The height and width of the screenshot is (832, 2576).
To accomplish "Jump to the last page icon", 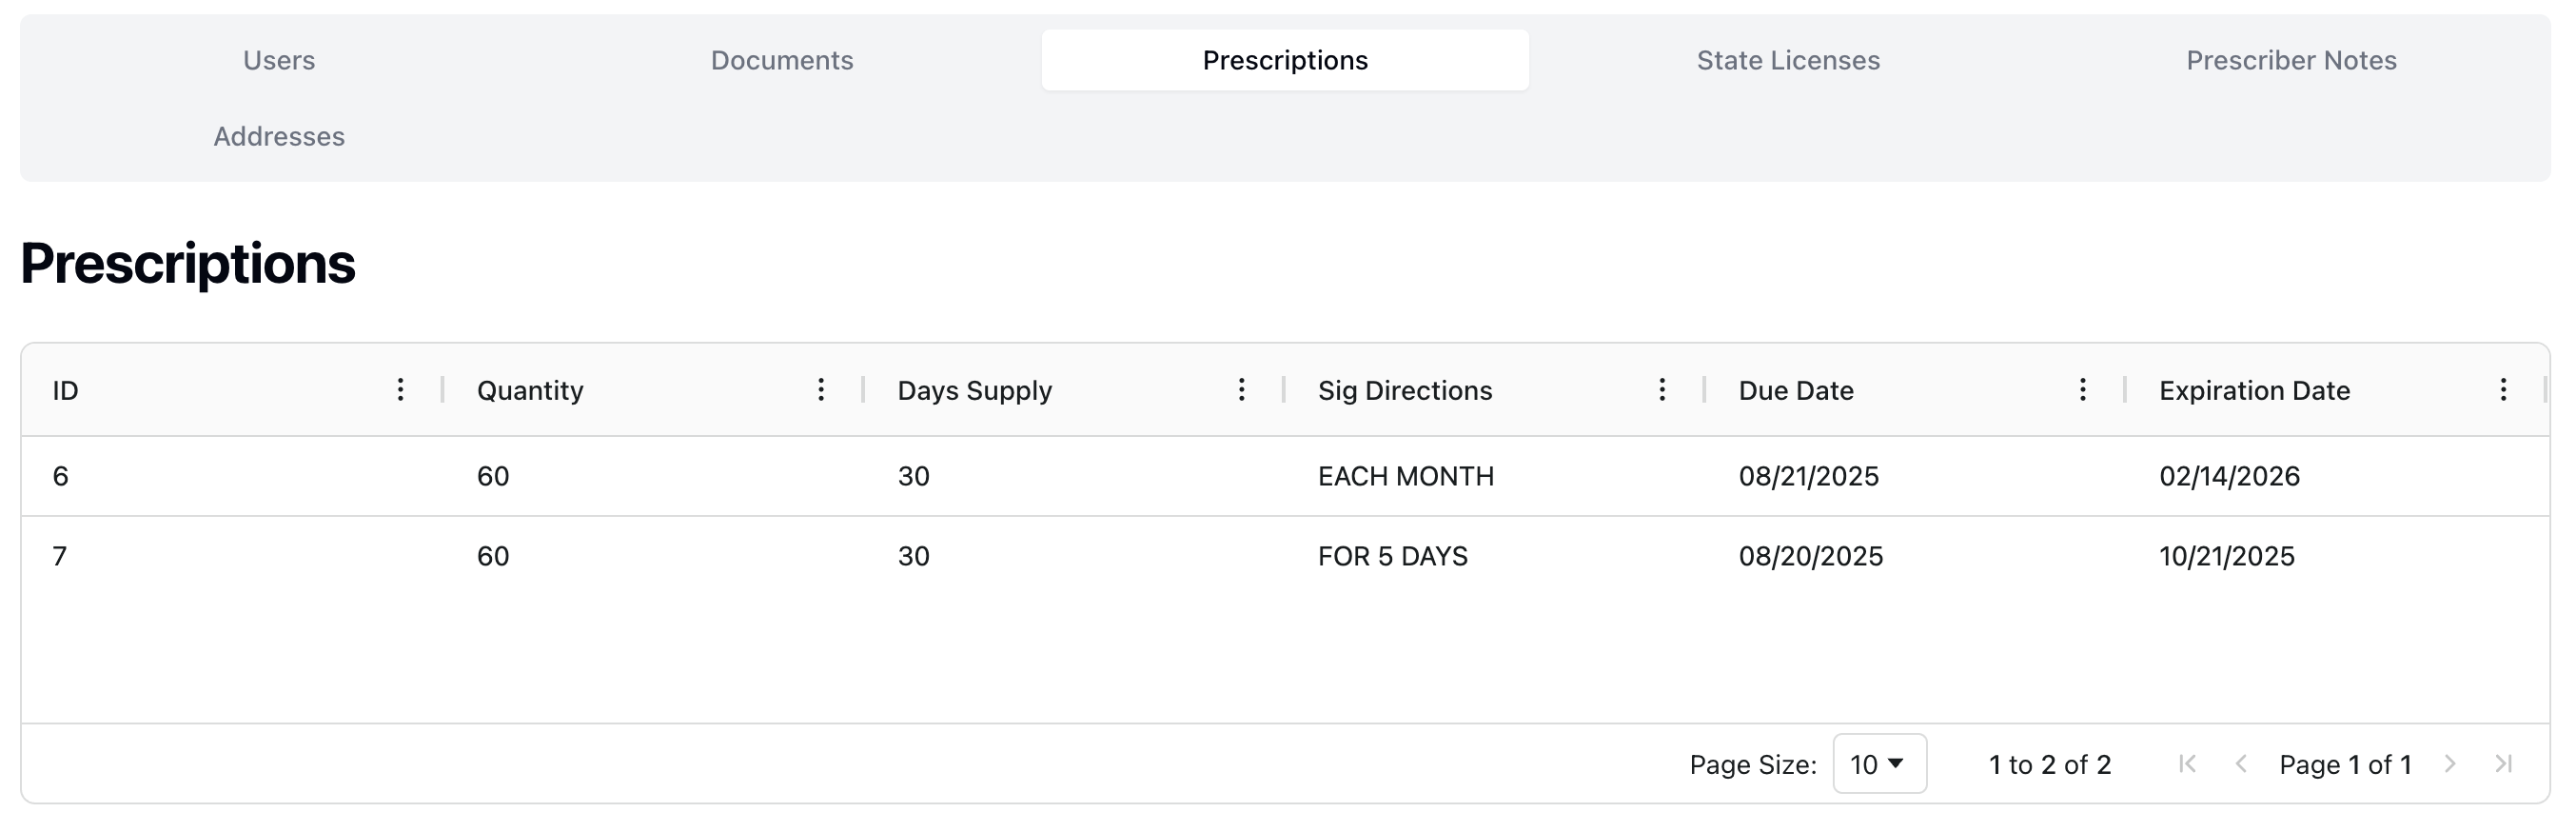I will [2503, 764].
